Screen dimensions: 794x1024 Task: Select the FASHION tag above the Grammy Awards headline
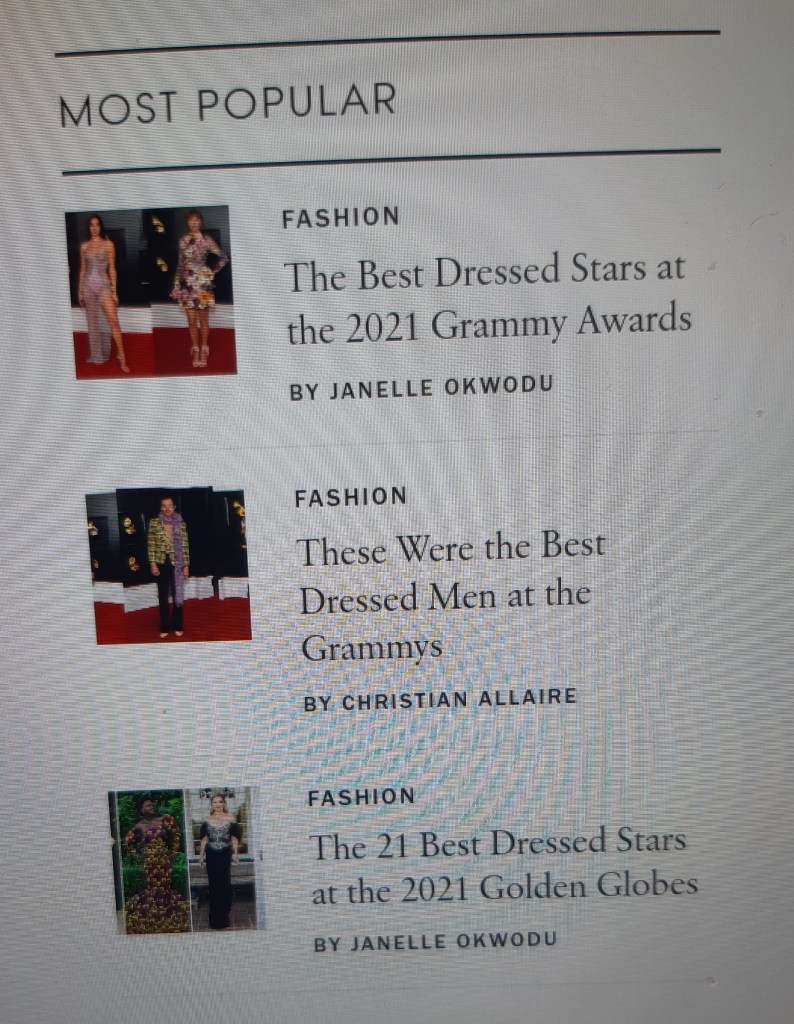340,217
